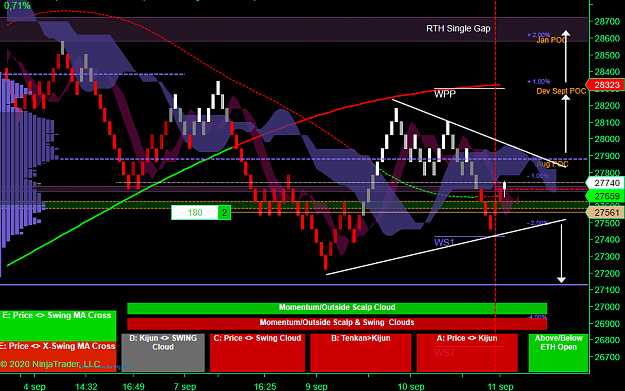
Task: Click the 'C: Price <> Swing Cloud' box
Action: click(x=257, y=353)
